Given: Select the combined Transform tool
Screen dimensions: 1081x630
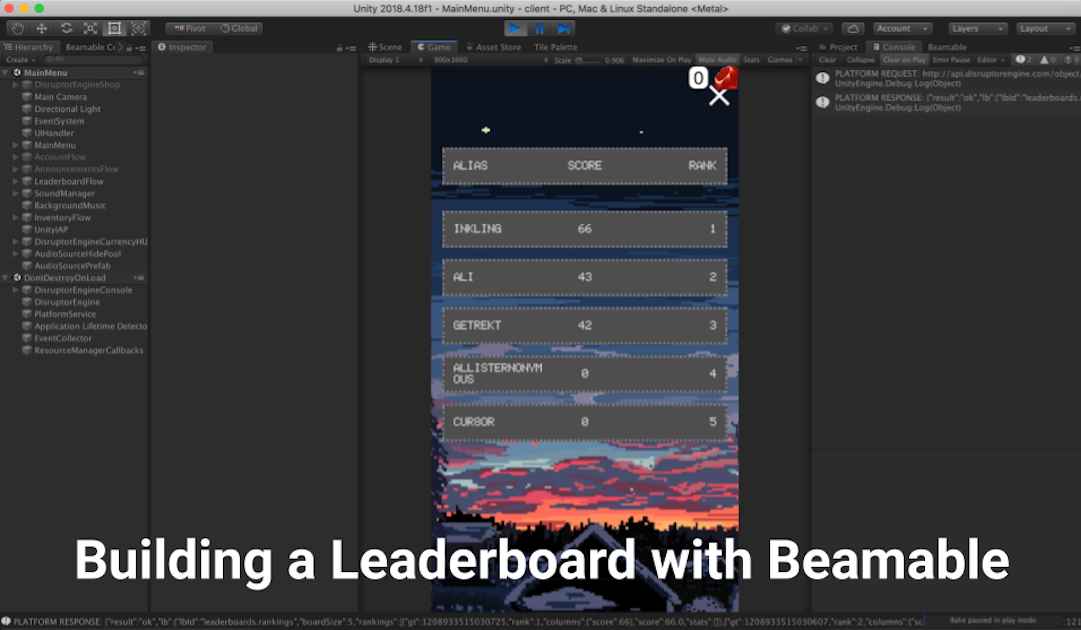Looking at the screenshot, I should point(139,28).
